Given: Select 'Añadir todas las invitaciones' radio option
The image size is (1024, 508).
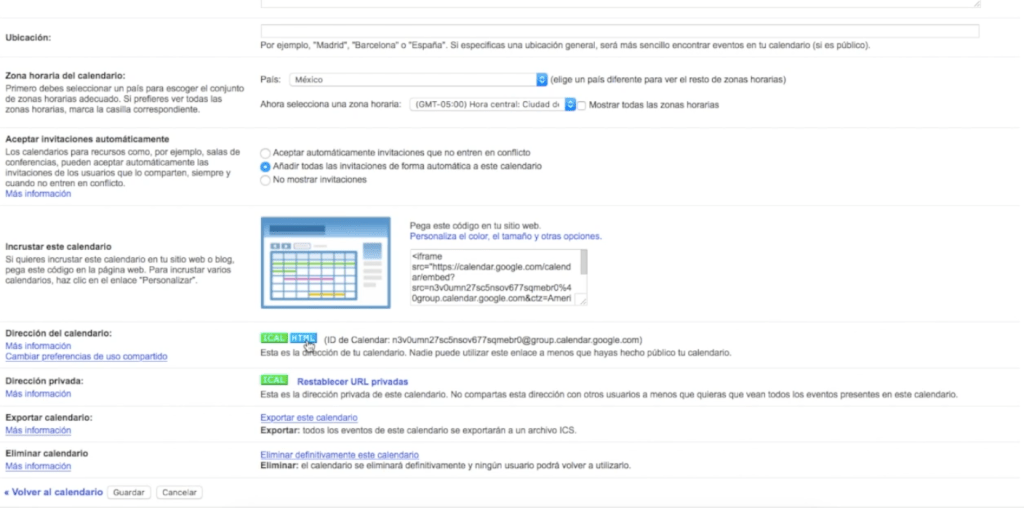Looking at the screenshot, I should [x=265, y=166].
